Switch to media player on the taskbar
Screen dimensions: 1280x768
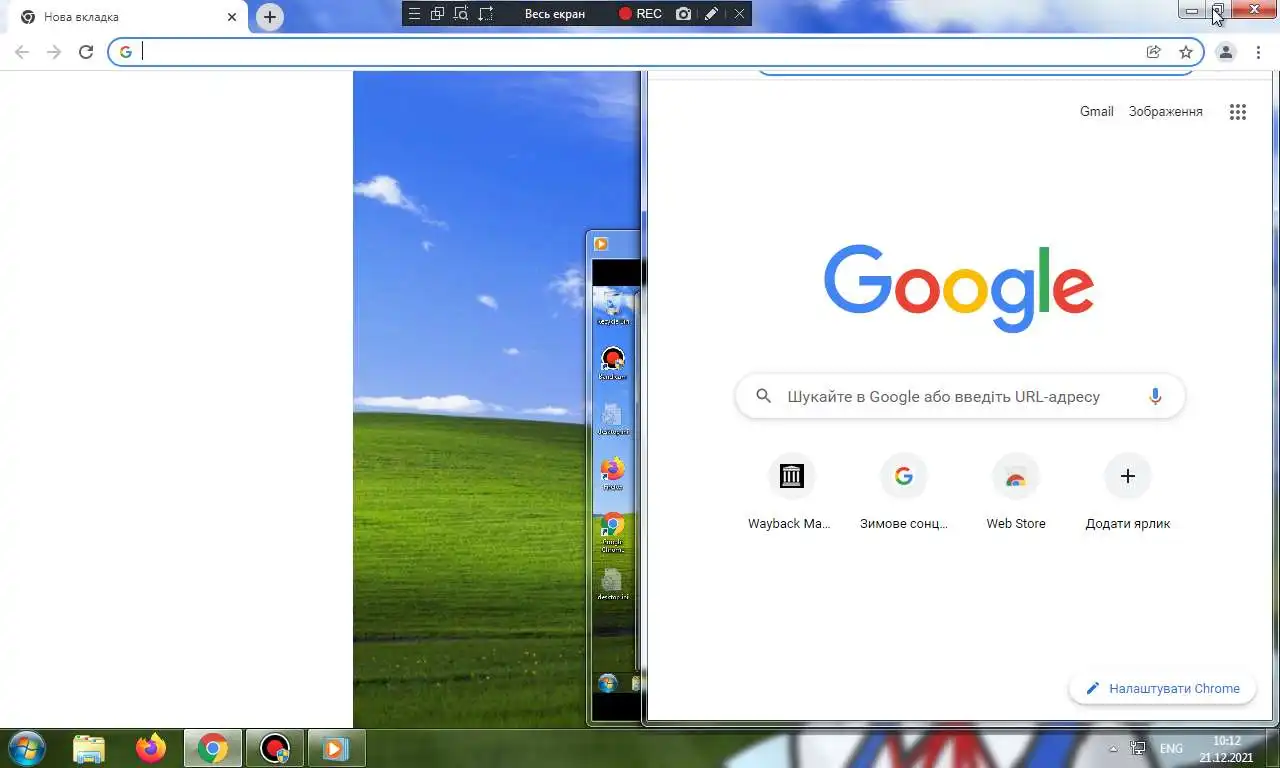tap(335, 748)
